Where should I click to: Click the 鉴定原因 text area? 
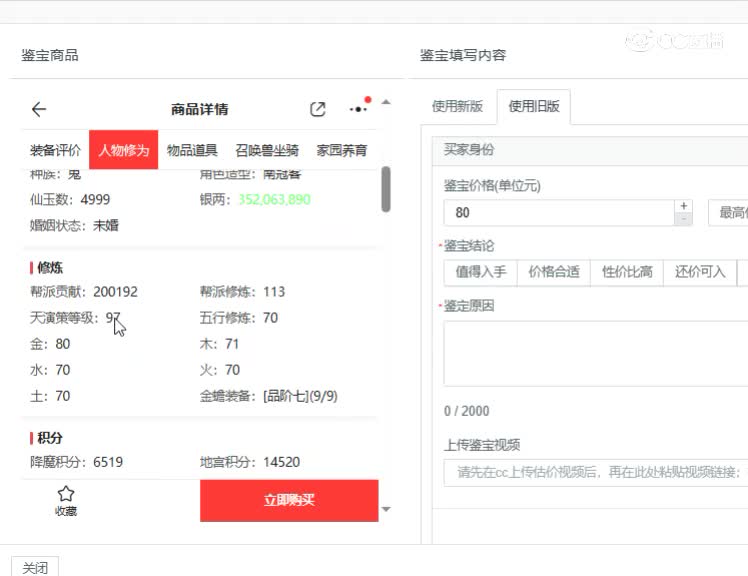(595, 354)
